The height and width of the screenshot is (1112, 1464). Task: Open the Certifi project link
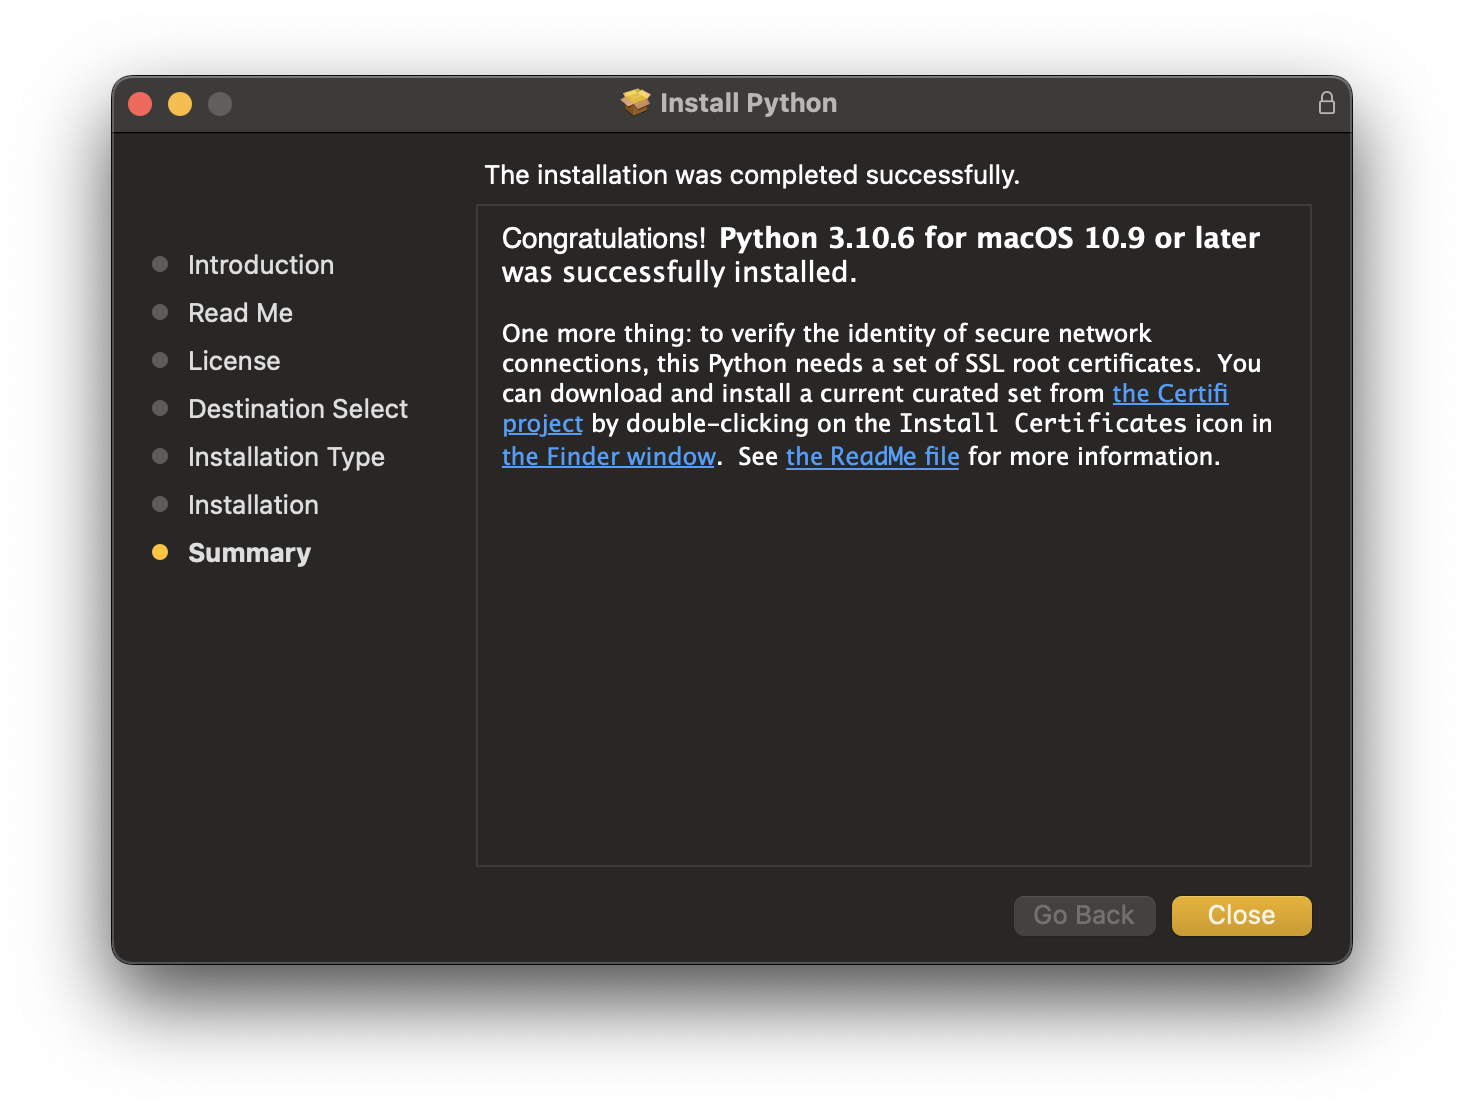[x=1170, y=393]
